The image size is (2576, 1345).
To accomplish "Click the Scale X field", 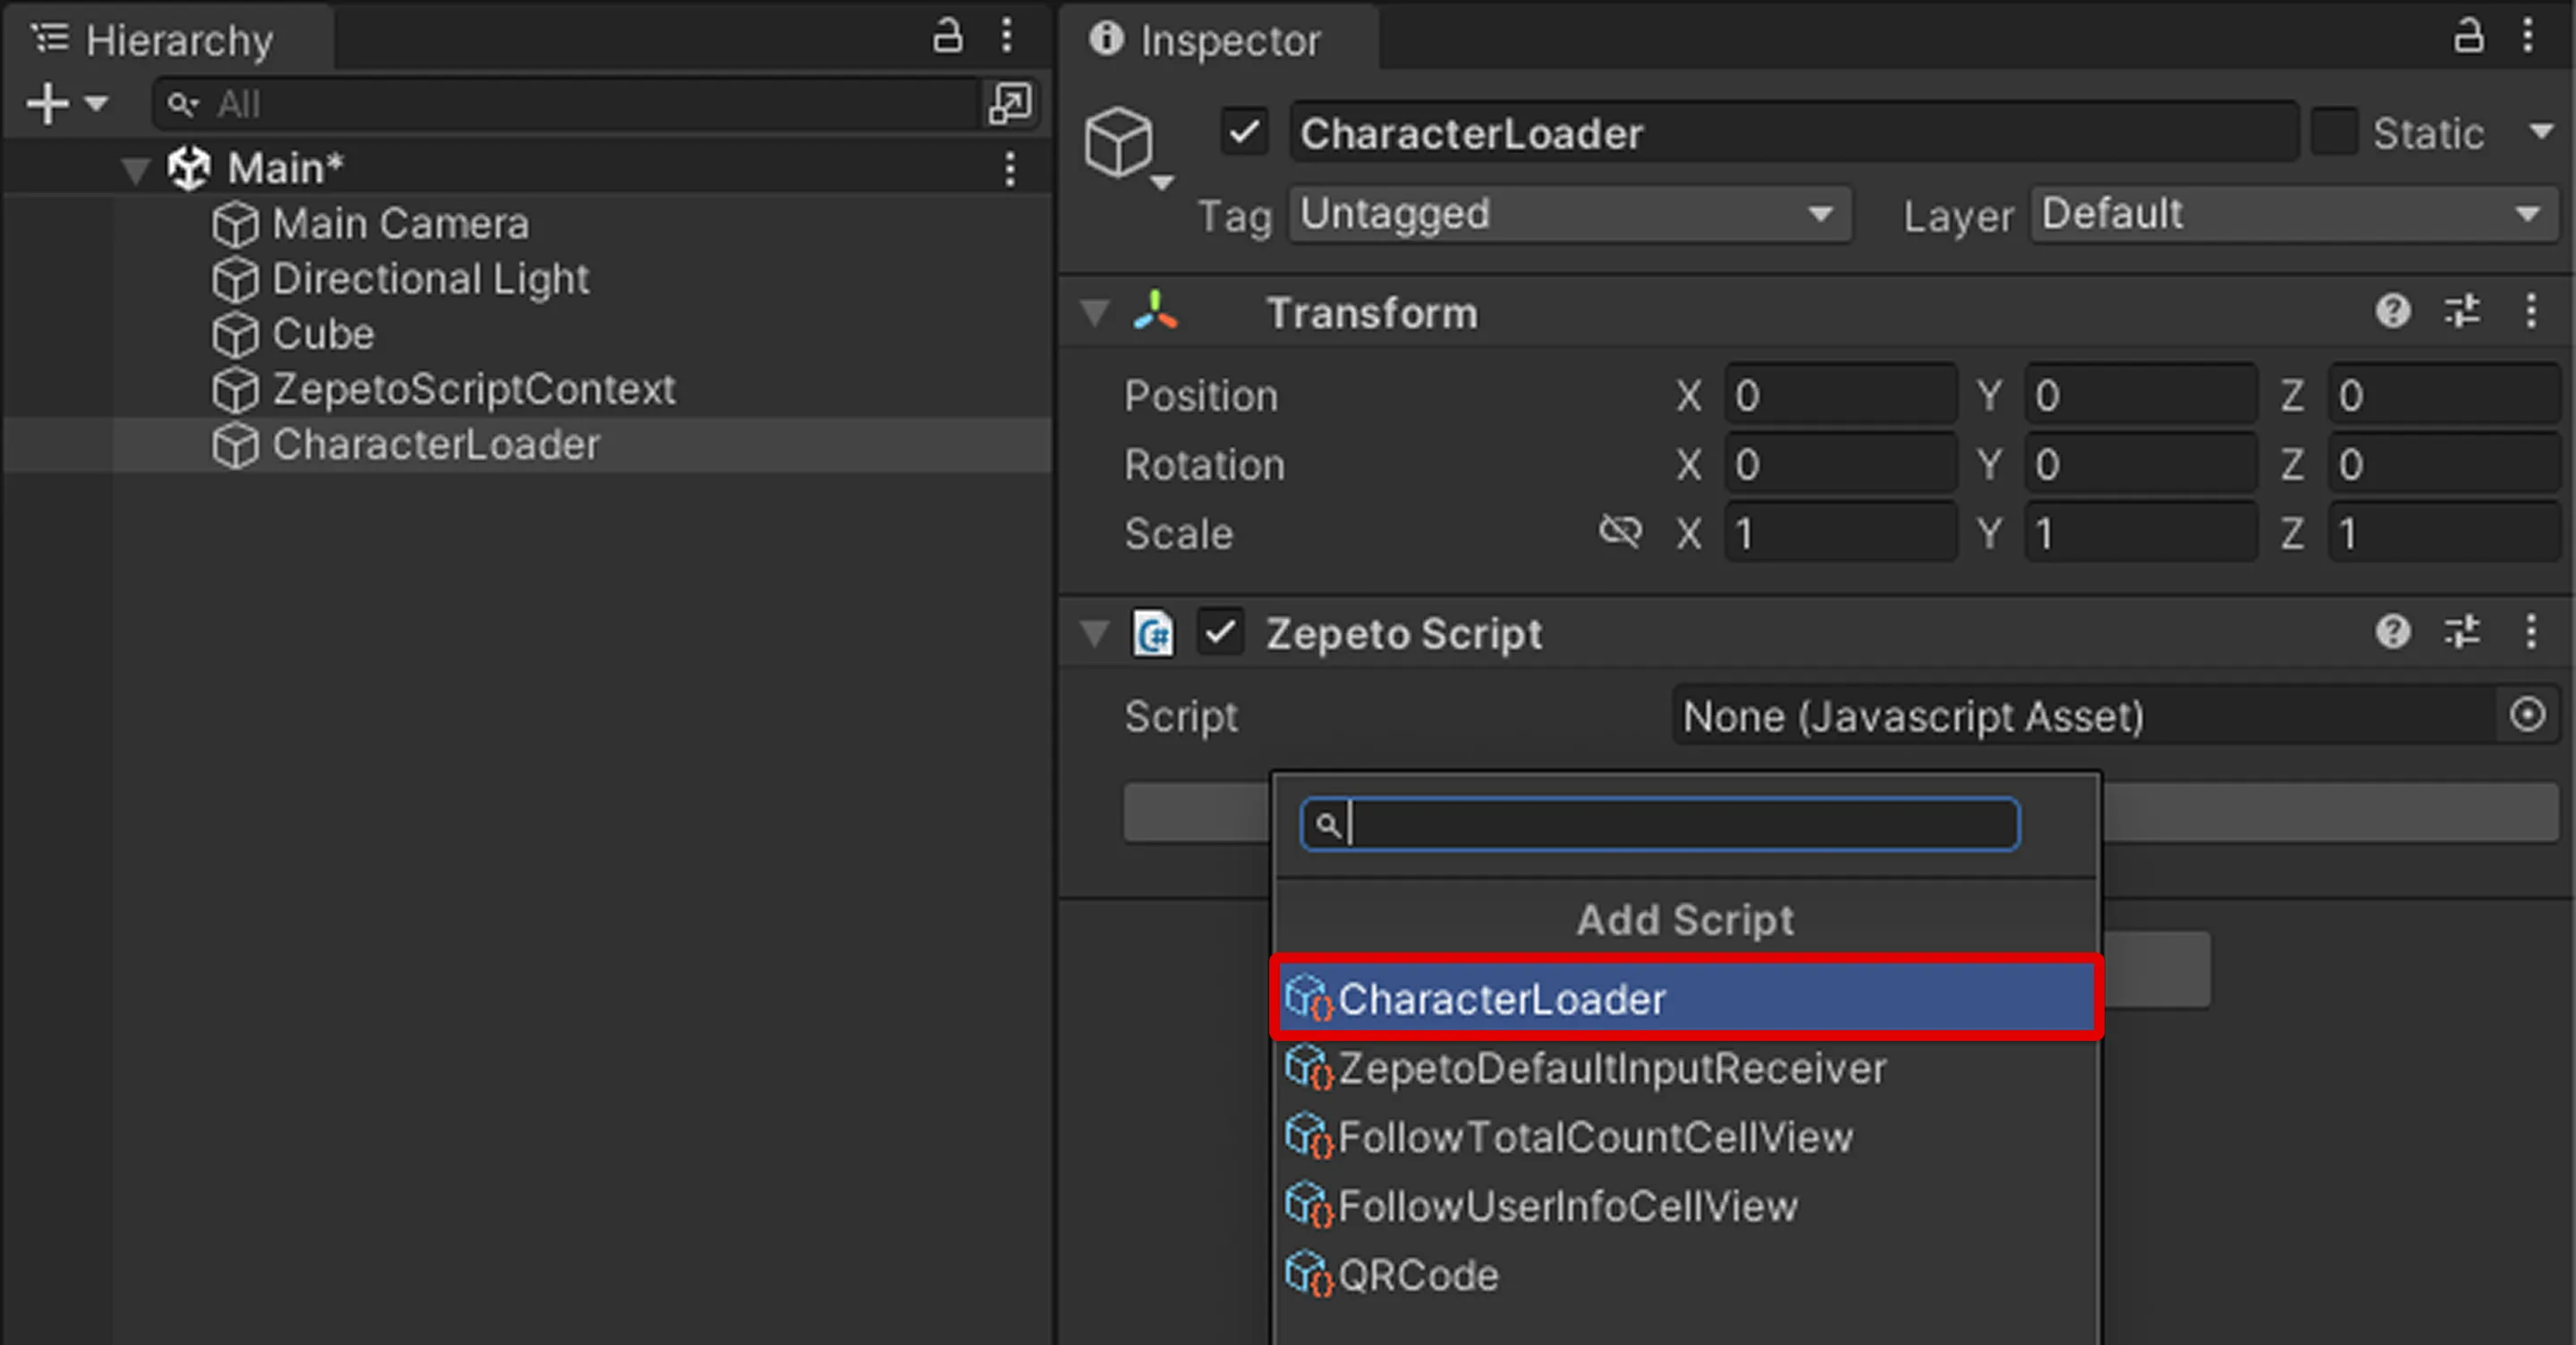I will 1840,533.
